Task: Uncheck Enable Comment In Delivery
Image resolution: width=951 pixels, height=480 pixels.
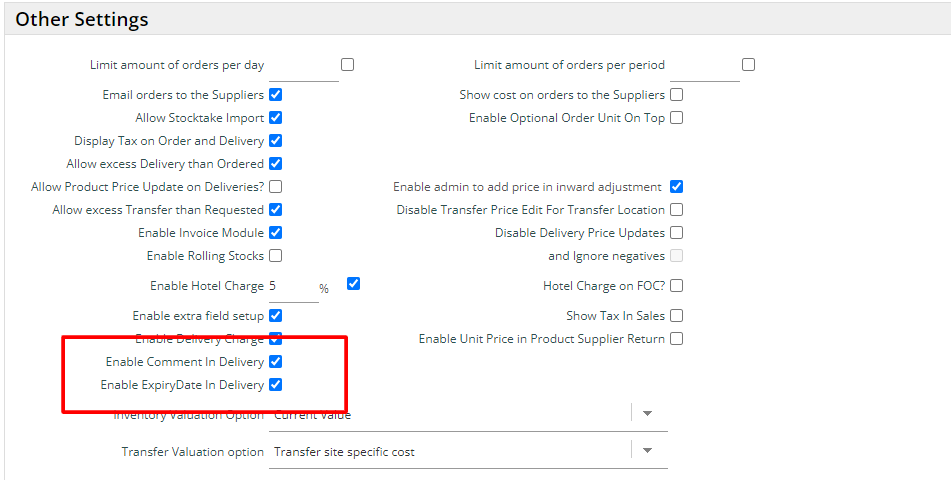Action: click(x=275, y=362)
